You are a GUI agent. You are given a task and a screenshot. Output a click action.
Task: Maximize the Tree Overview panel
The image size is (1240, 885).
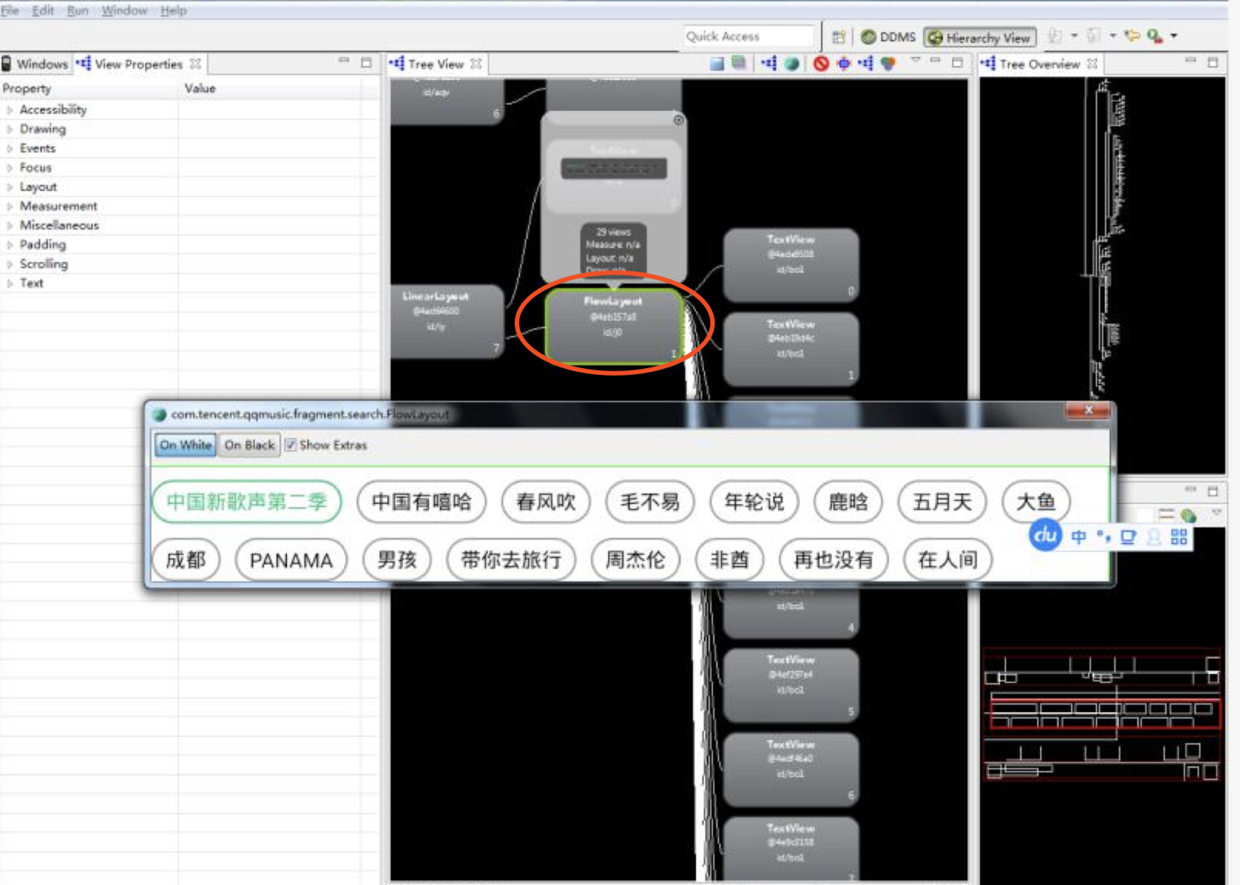[x=1212, y=63]
